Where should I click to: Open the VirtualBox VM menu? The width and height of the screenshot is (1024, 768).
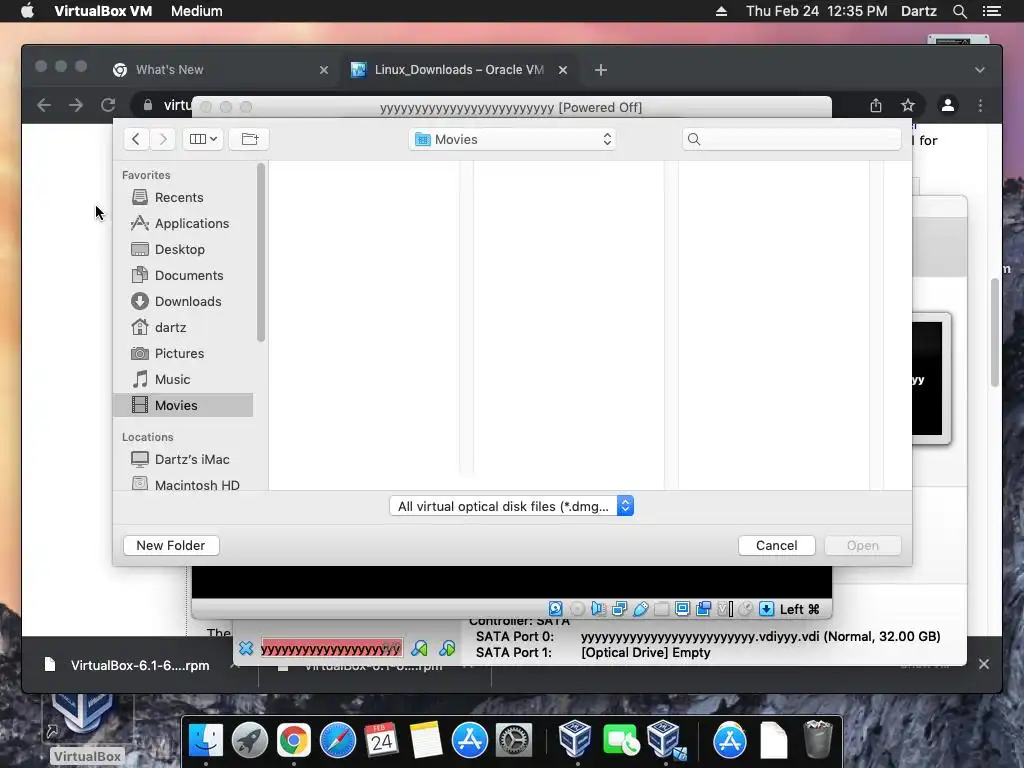coord(103,11)
